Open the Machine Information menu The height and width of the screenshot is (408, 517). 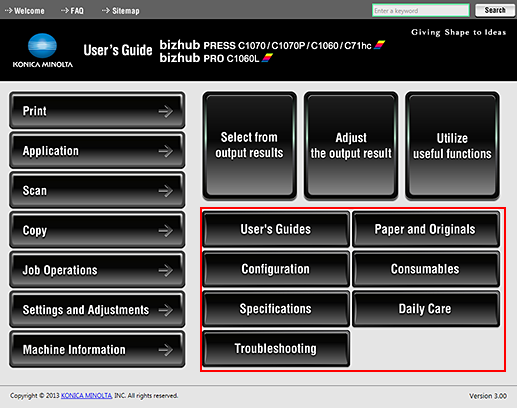97,349
